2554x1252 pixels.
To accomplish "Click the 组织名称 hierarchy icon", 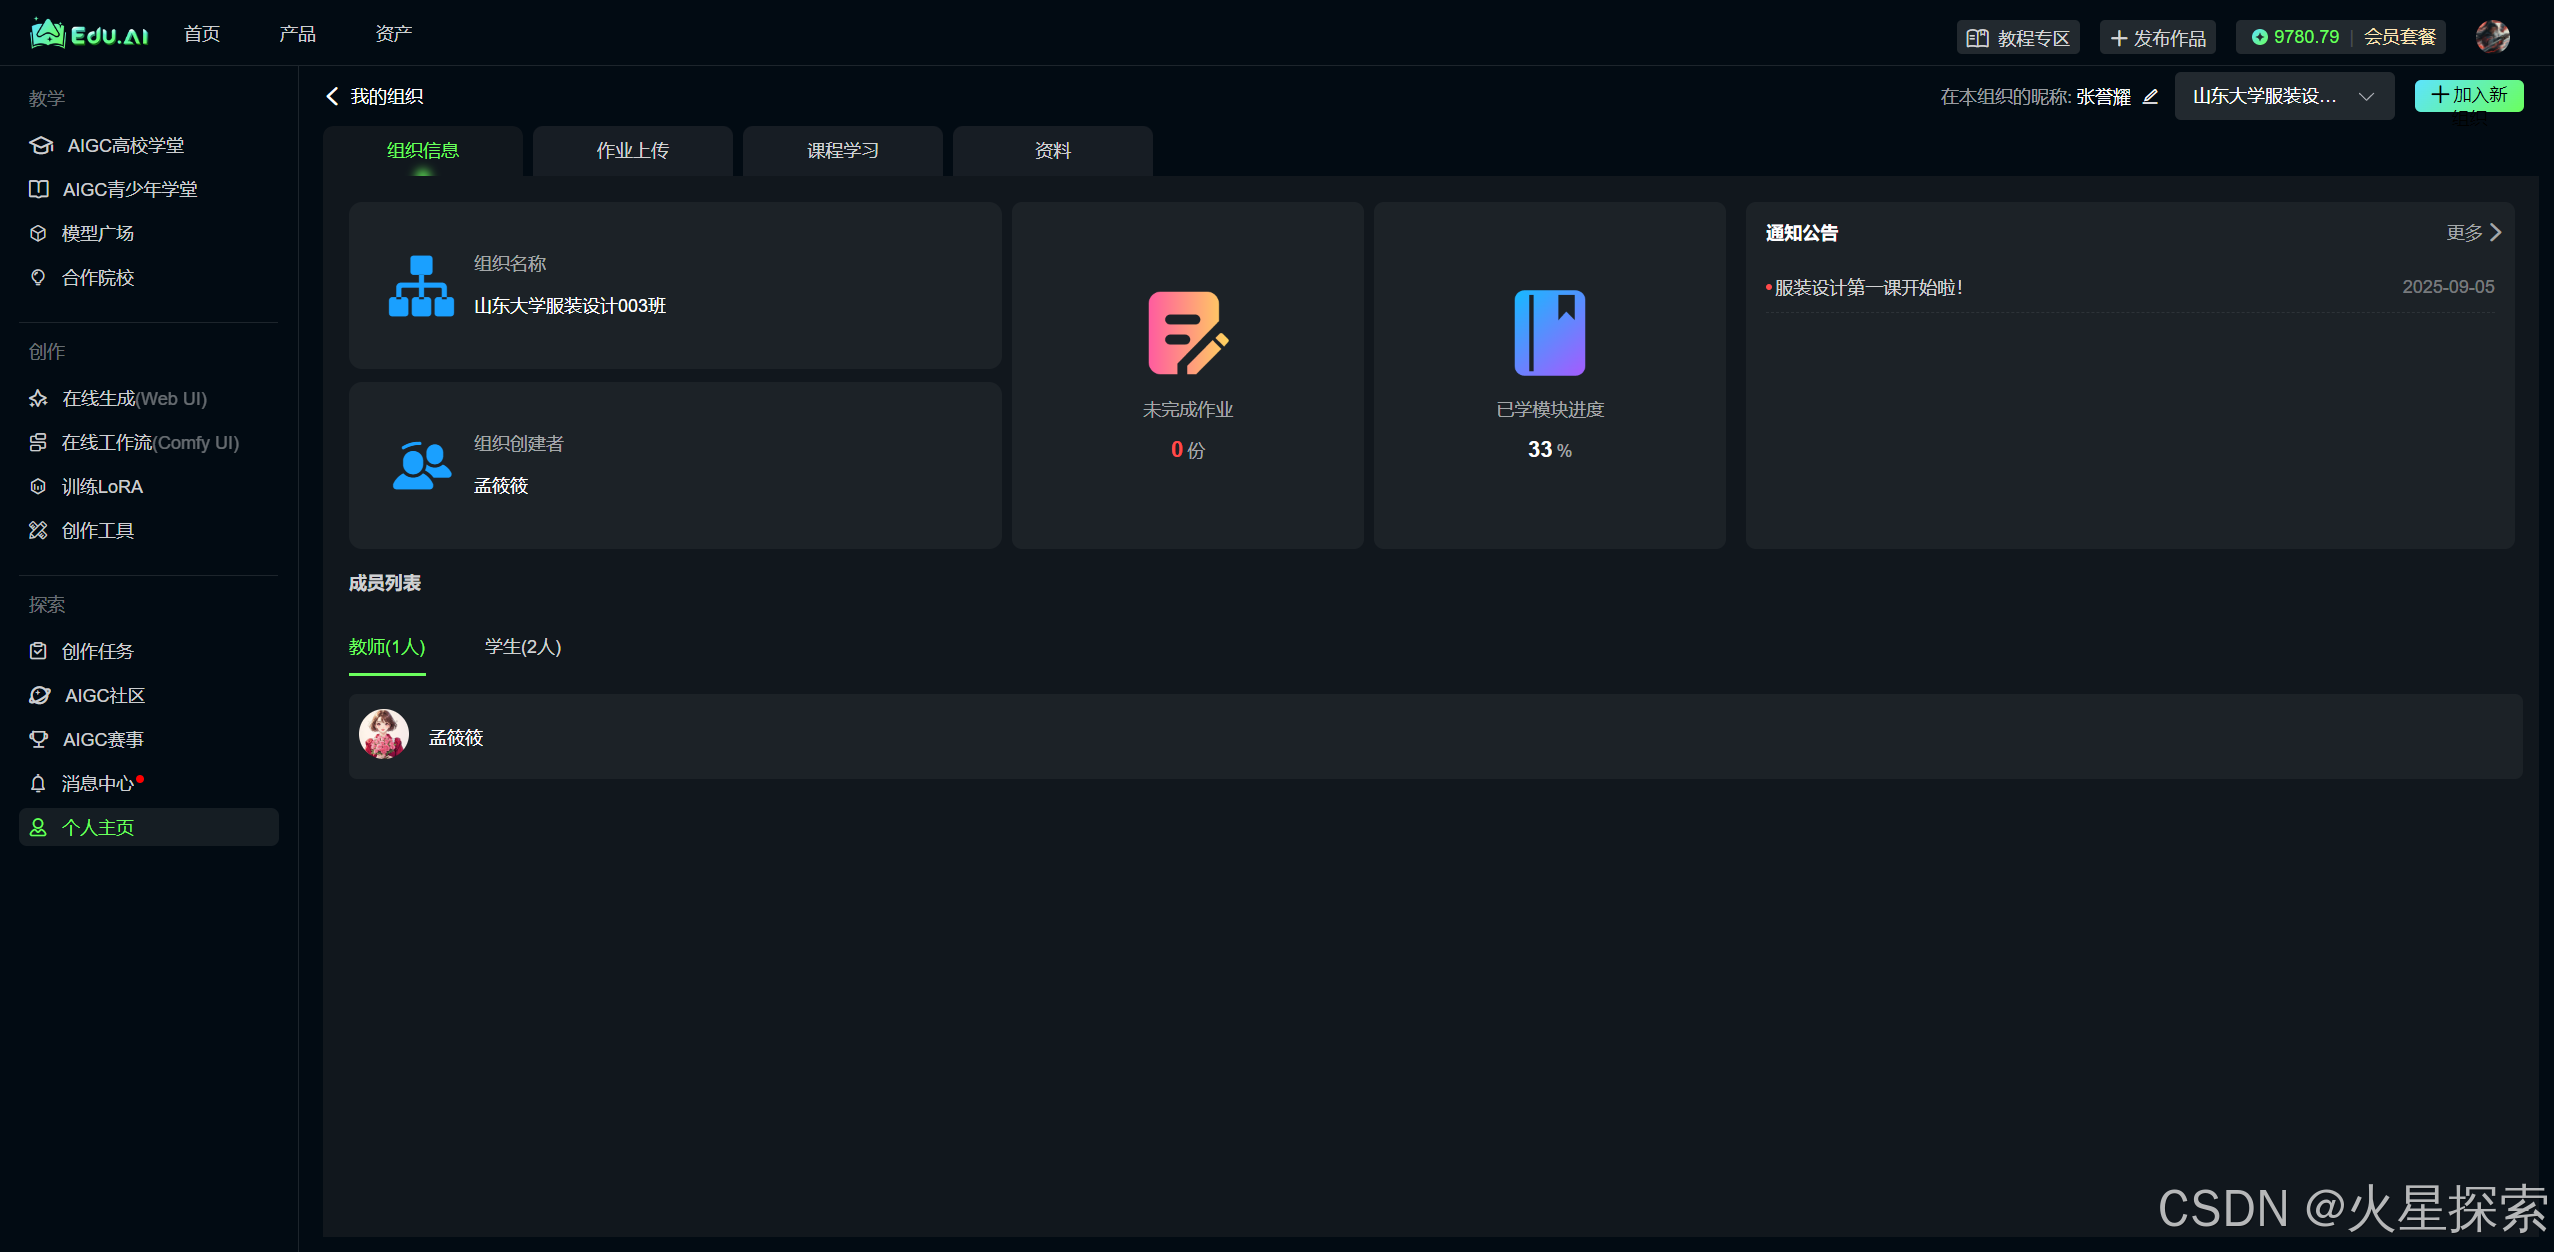I will click(421, 286).
